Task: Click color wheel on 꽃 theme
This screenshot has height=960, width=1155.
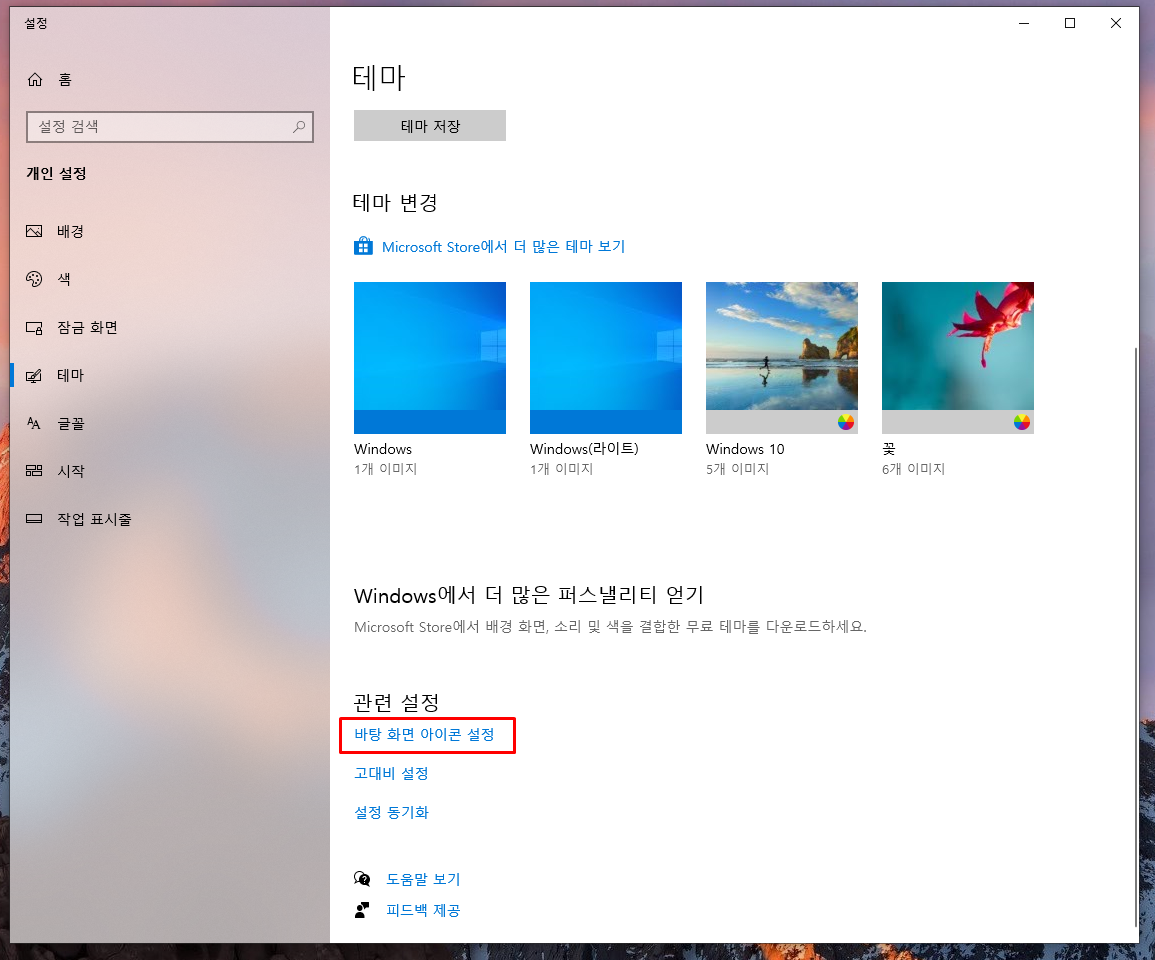Action: tap(1022, 422)
